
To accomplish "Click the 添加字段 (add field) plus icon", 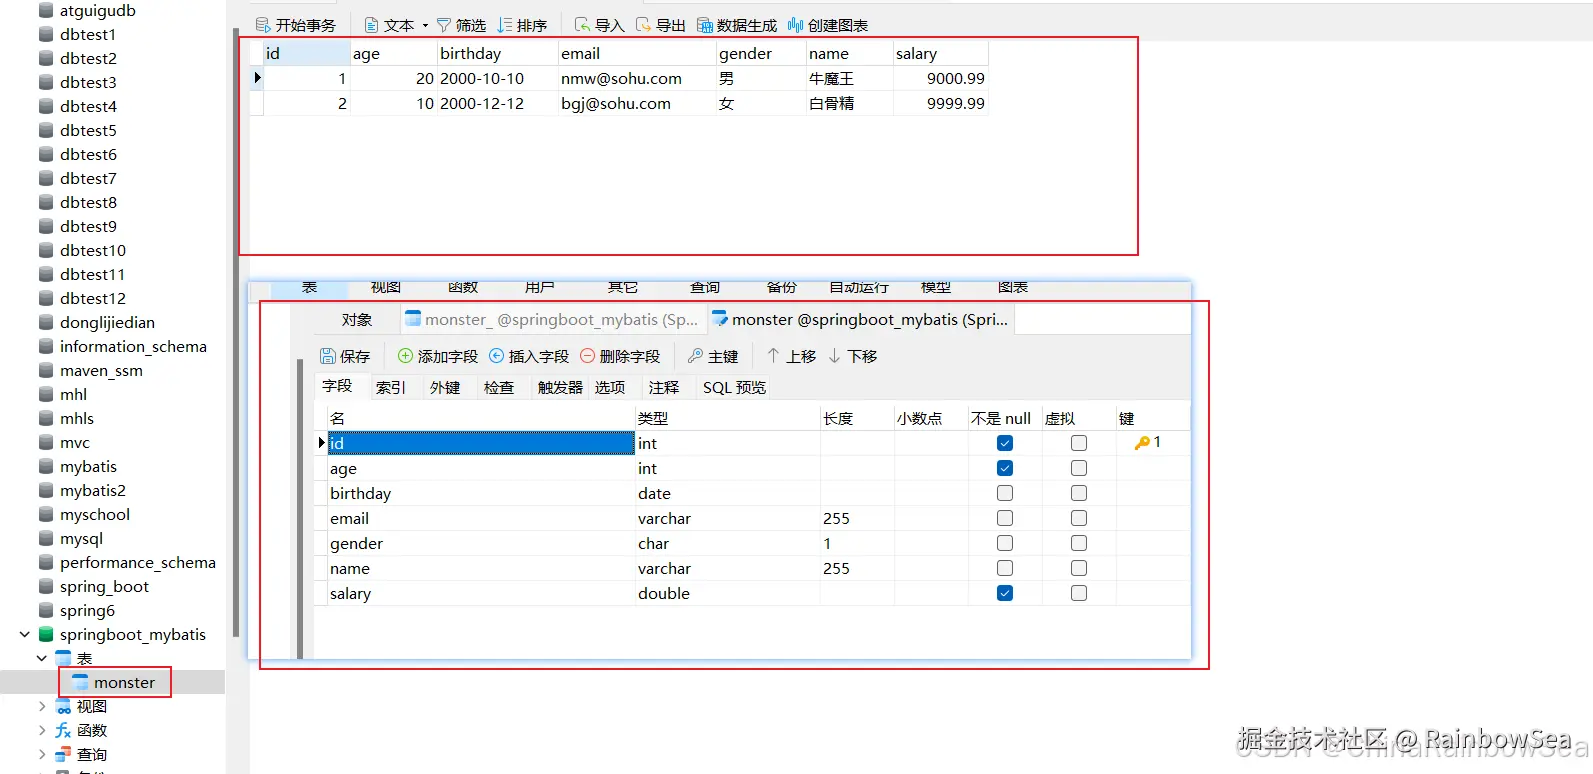I will [x=405, y=356].
